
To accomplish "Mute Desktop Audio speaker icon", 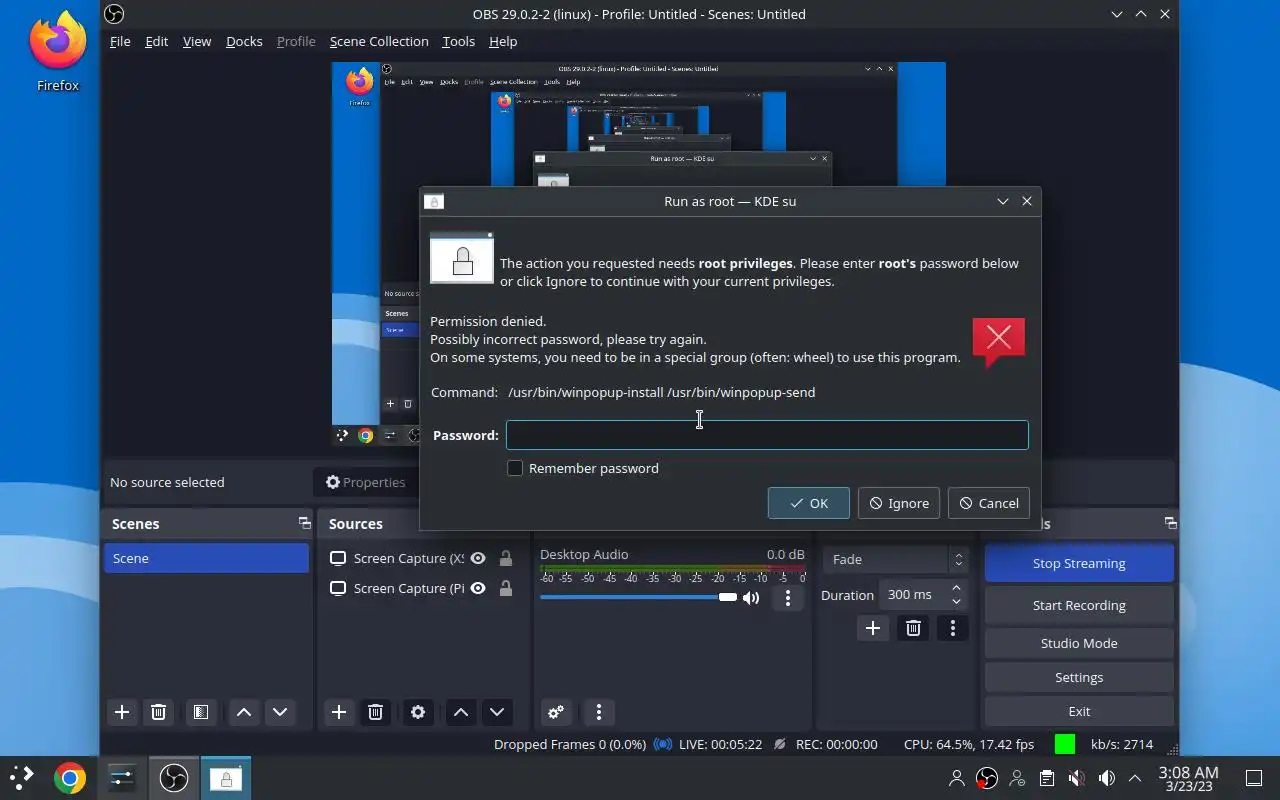I will coord(751,598).
